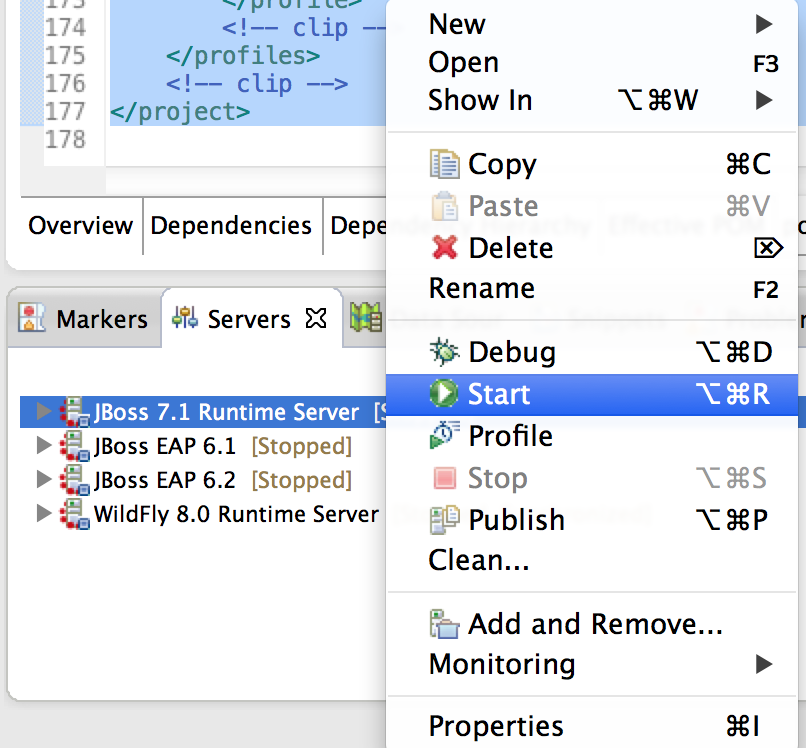Choose Open from the context menu
This screenshot has height=748, width=806.
[592, 63]
